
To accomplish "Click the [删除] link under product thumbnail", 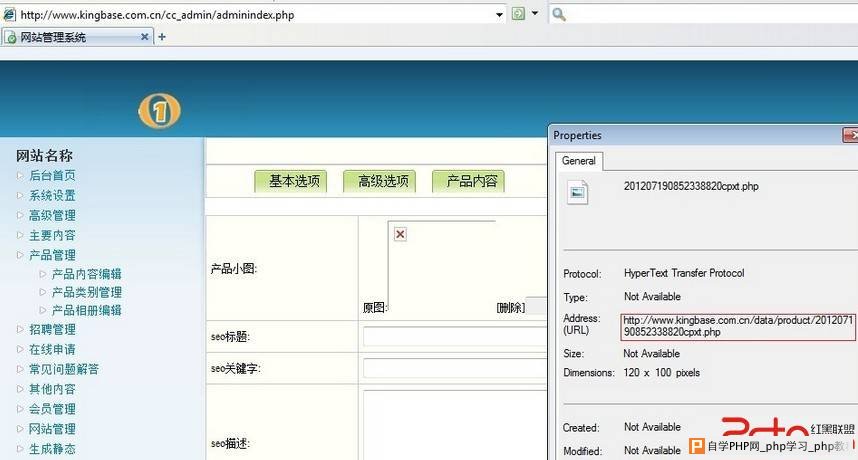I will pos(510,308).
